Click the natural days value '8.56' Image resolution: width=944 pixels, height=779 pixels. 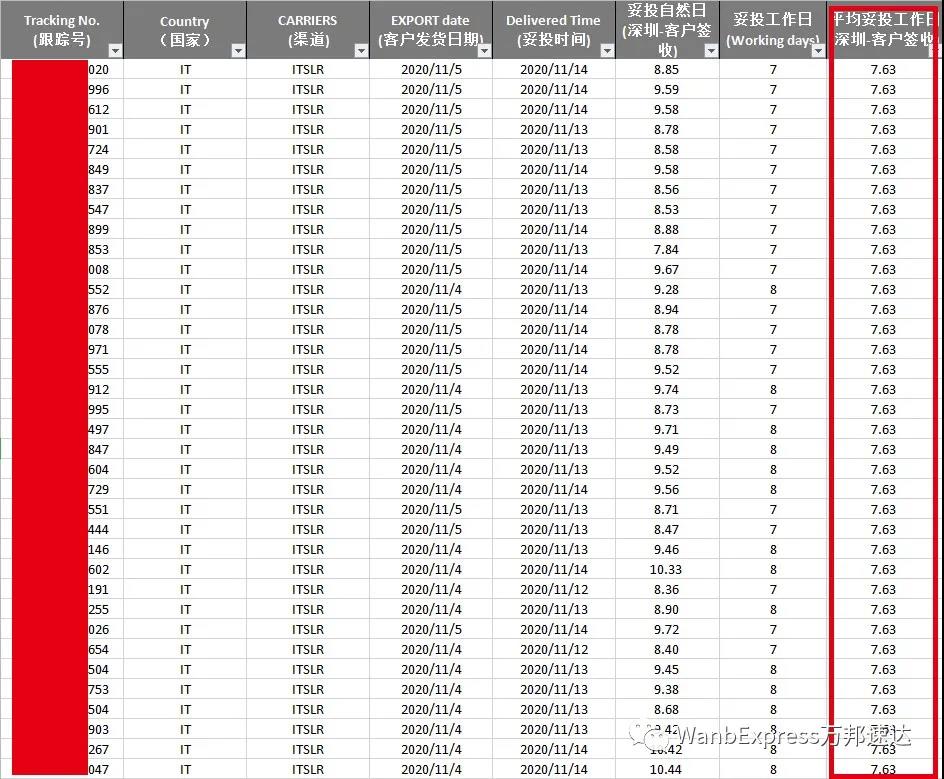click(666, 190)
